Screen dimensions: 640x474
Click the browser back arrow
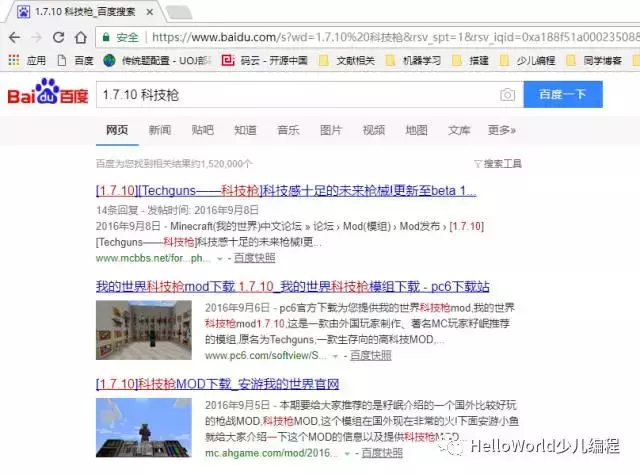coord(14,38)
